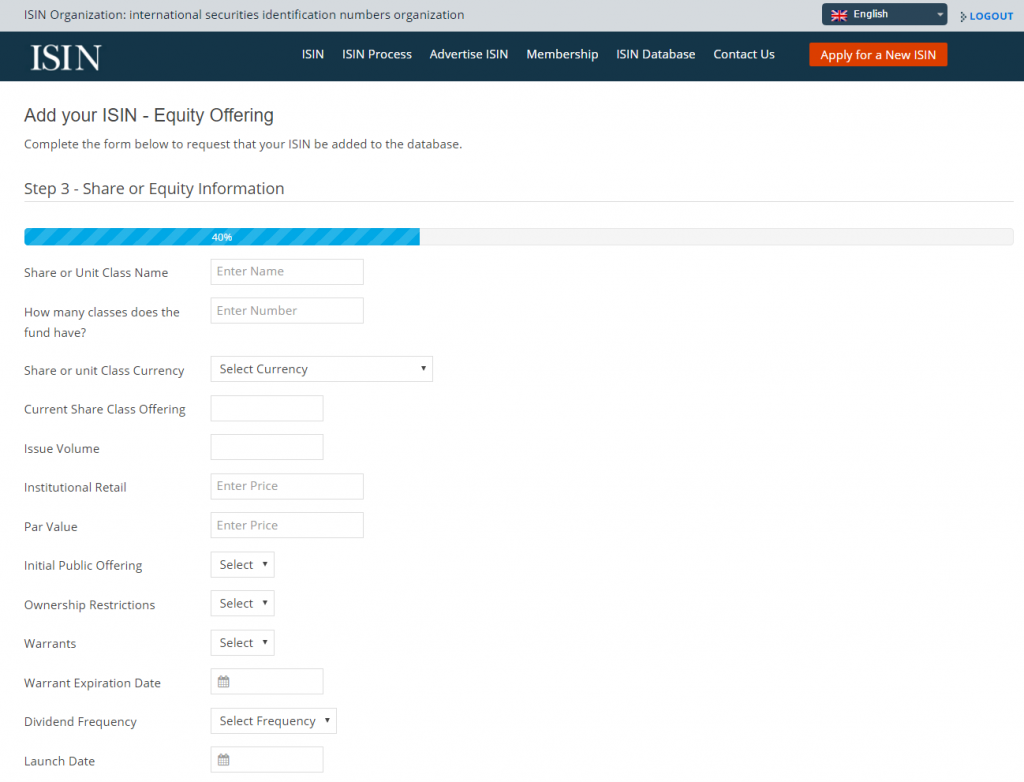The image size is (1024, 782).
Task: Open the Membership menu item
Action: click(x=562, y=54)
